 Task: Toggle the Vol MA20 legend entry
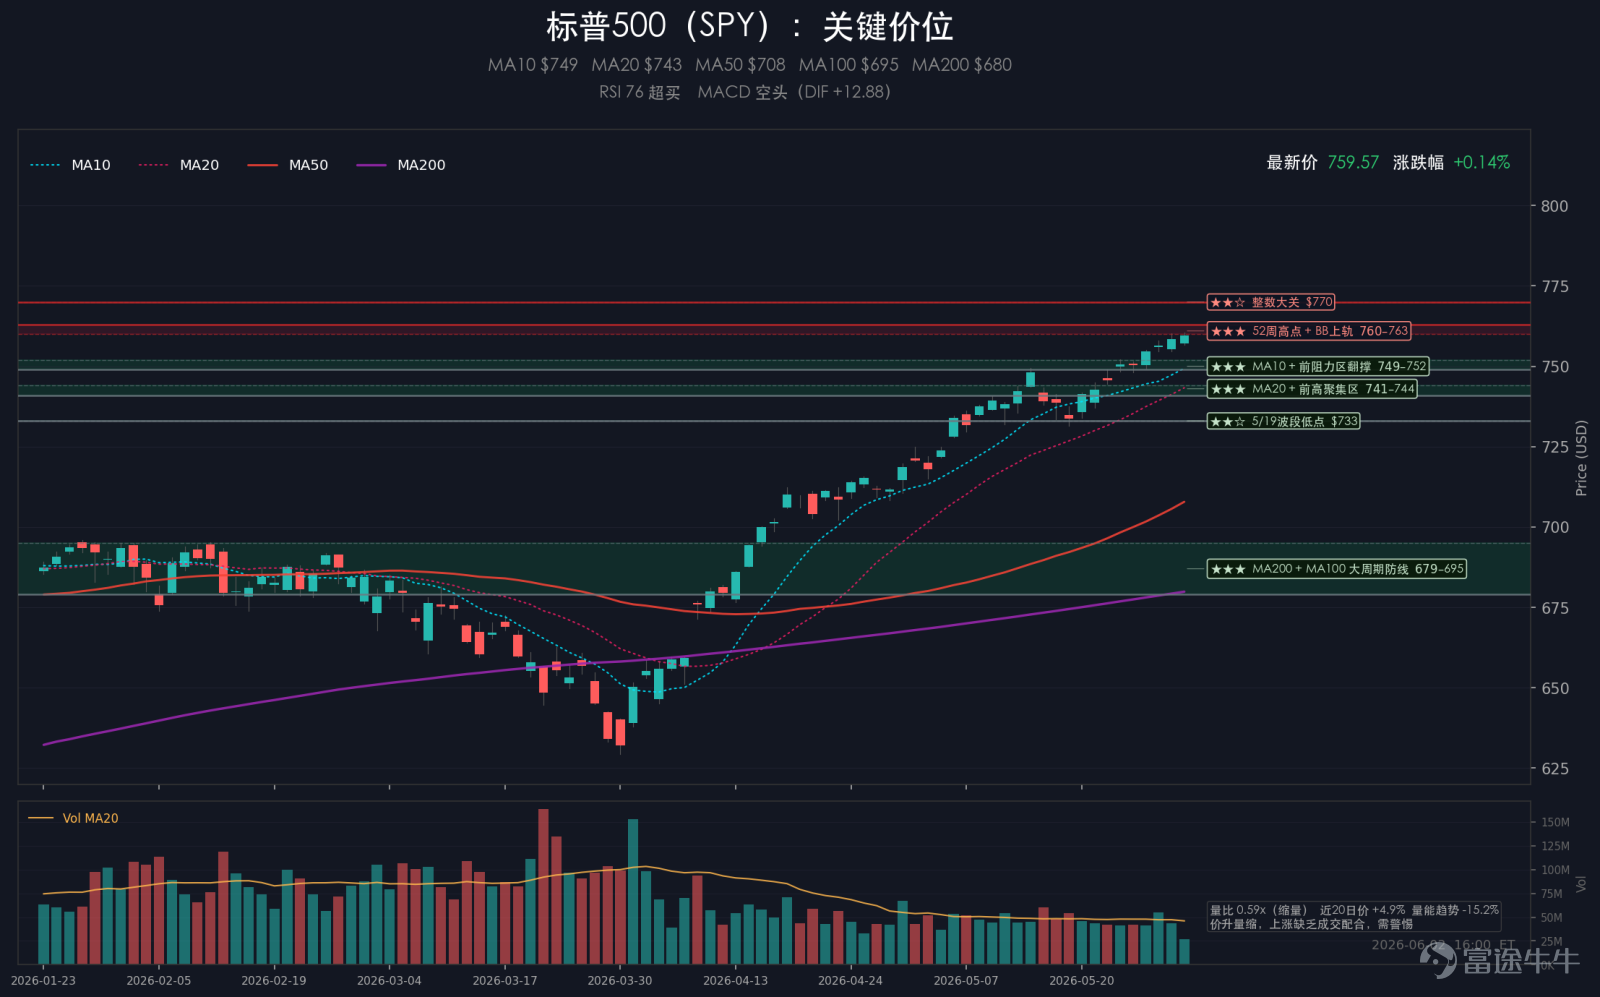73,818
